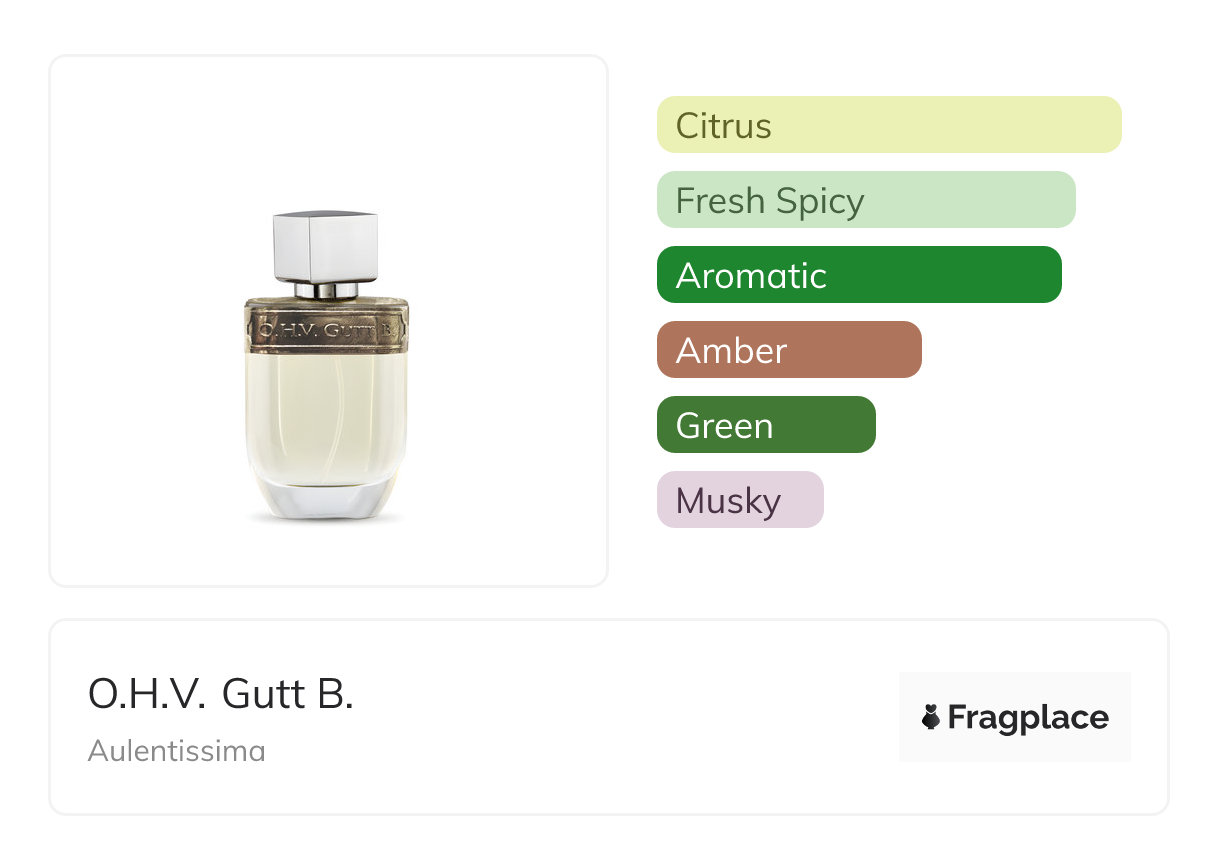Pick the Amber accord bar

788,350
